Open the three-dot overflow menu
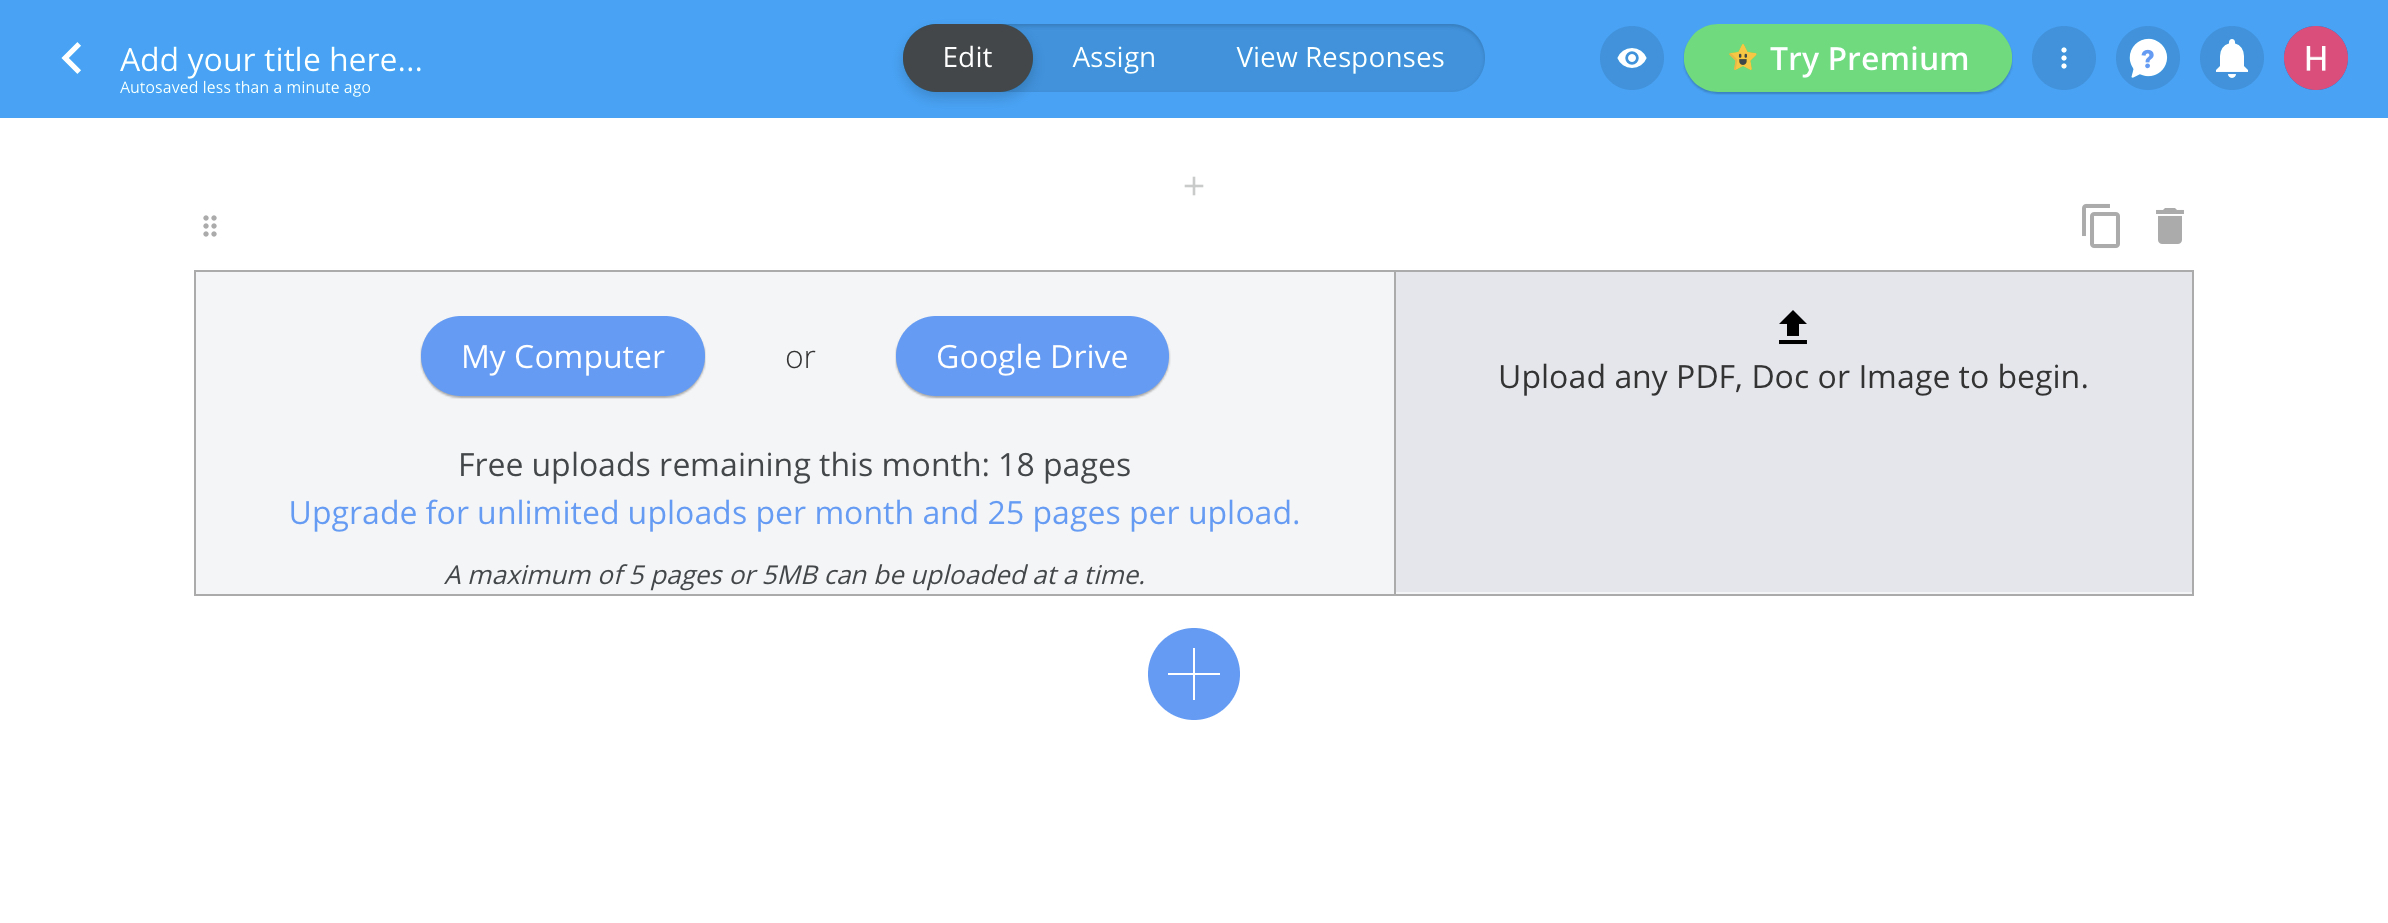The width and height of the screenshot is (2388, 923). [x=2063, y=58]
